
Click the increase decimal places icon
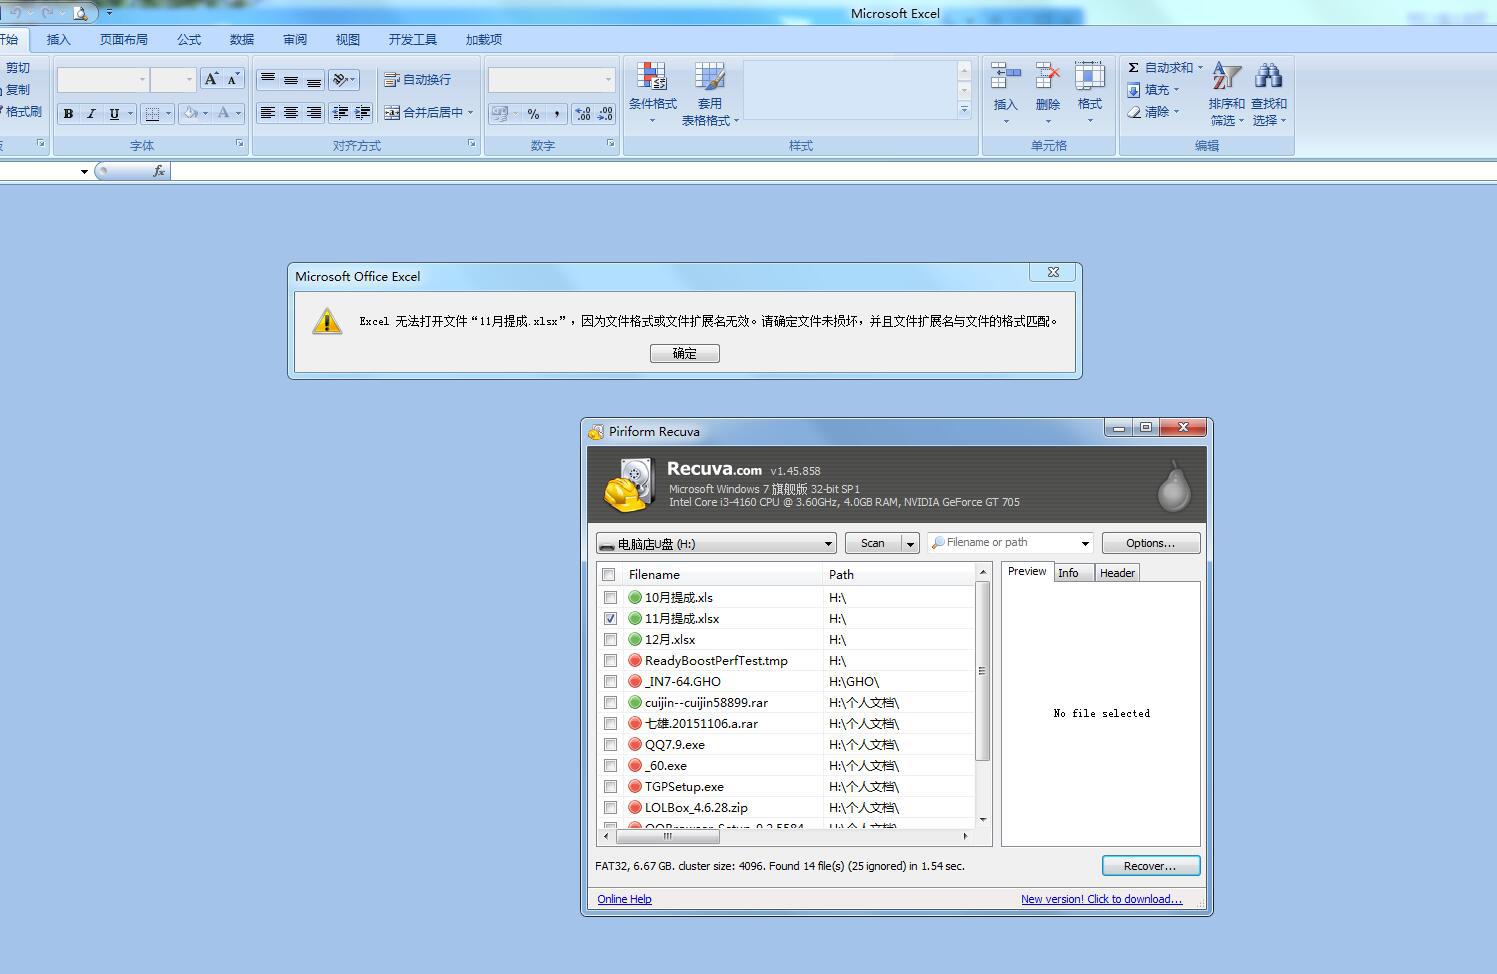(x=582, y=114)
